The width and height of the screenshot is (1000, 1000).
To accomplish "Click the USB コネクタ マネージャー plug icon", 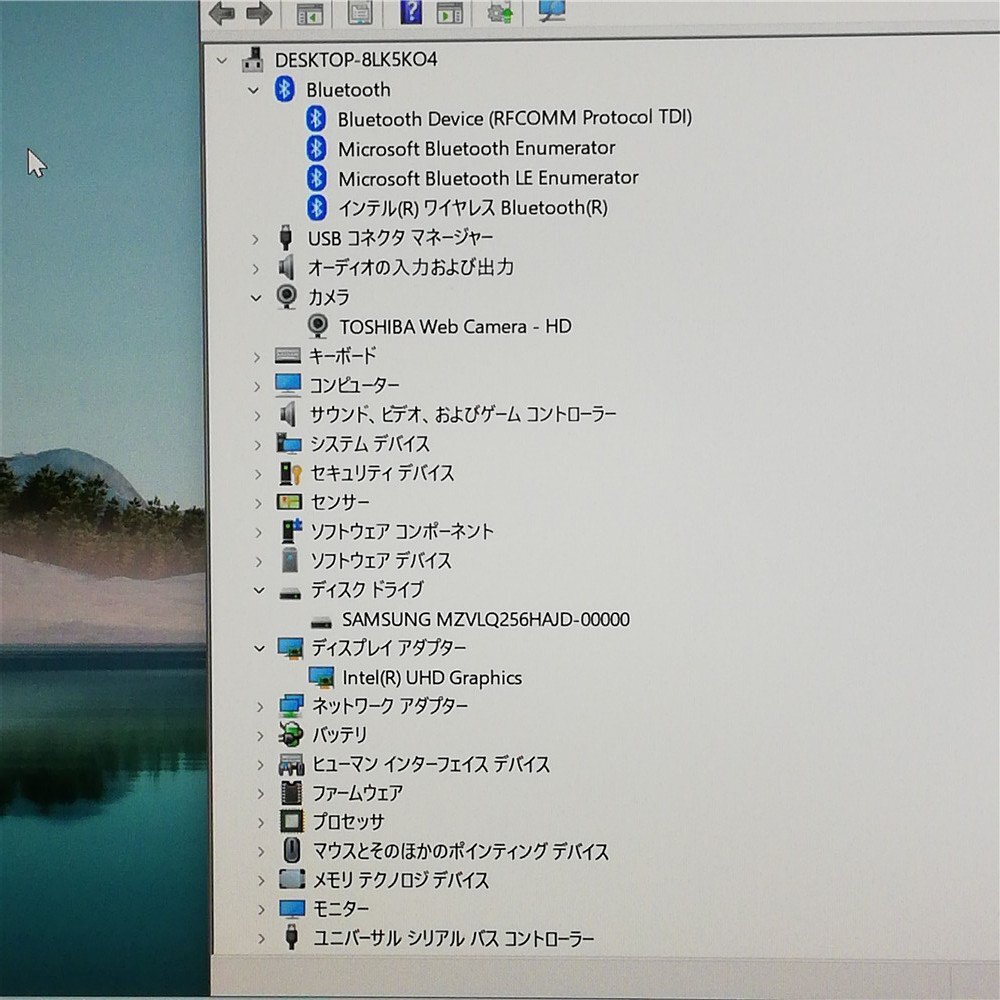I will tap(286, 238).
